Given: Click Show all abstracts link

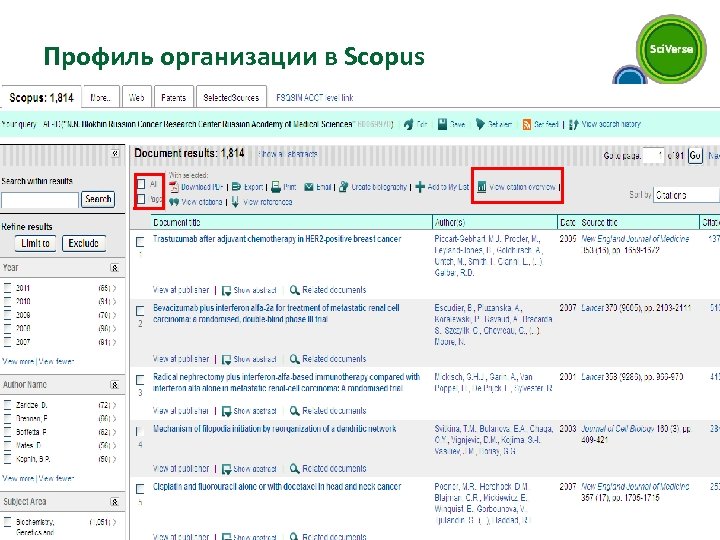Looking at the screenshot, I should (x=287, y=154).
